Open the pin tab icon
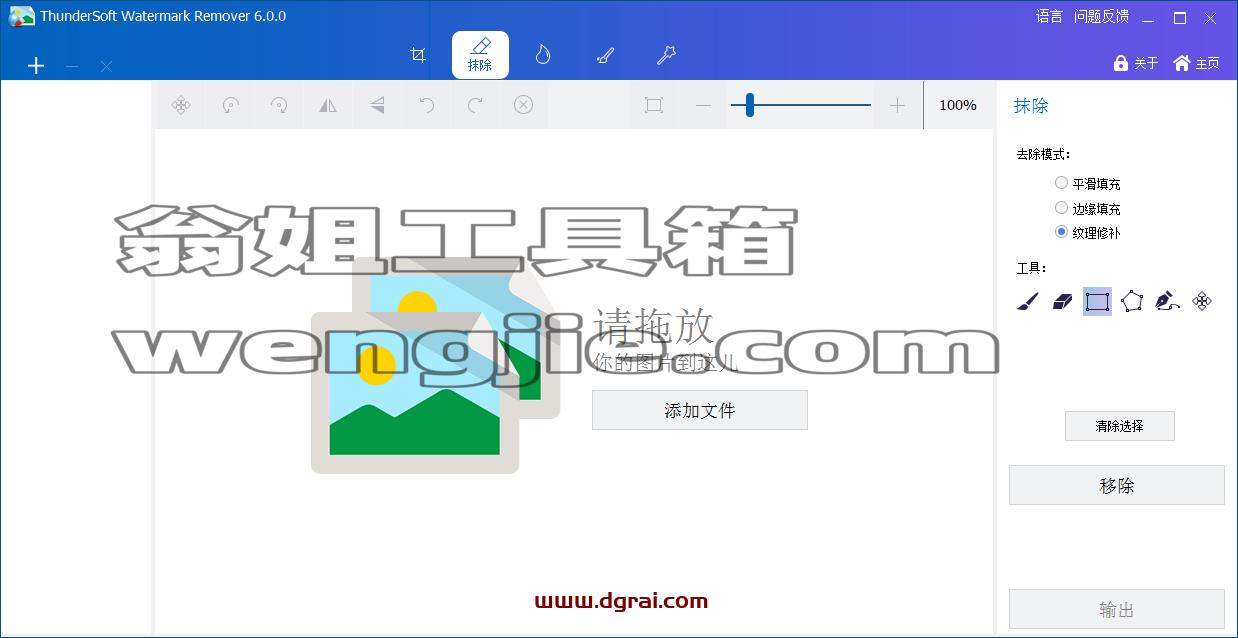Image resolution: width=1238 pixels, height=638 pixels. pos(666,55)
